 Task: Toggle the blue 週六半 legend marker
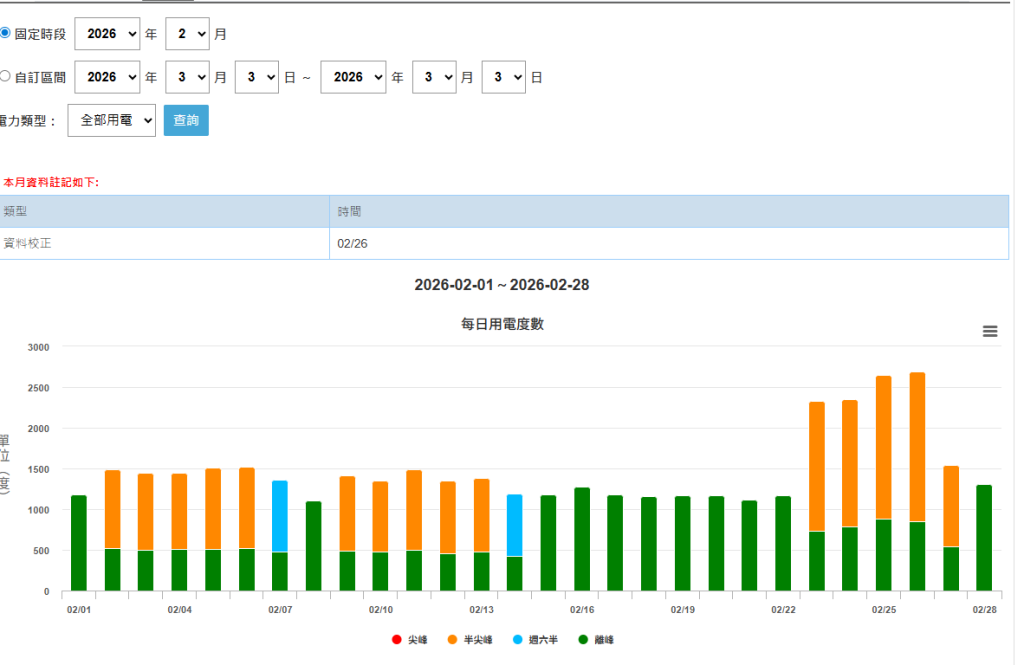click(518, 640)
